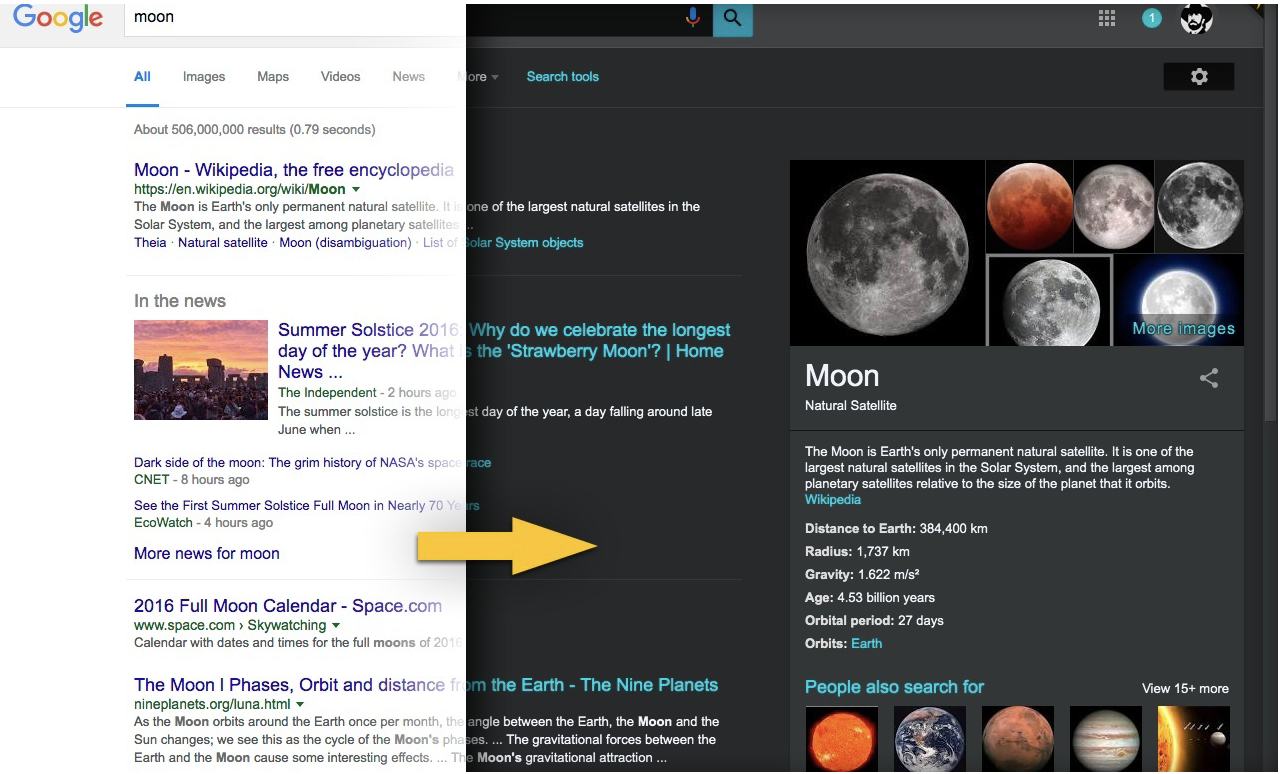Viewport: 1280px width, 774px height.
Task: Open the Stonehenge news thumbnail
Action: point(201,370)
